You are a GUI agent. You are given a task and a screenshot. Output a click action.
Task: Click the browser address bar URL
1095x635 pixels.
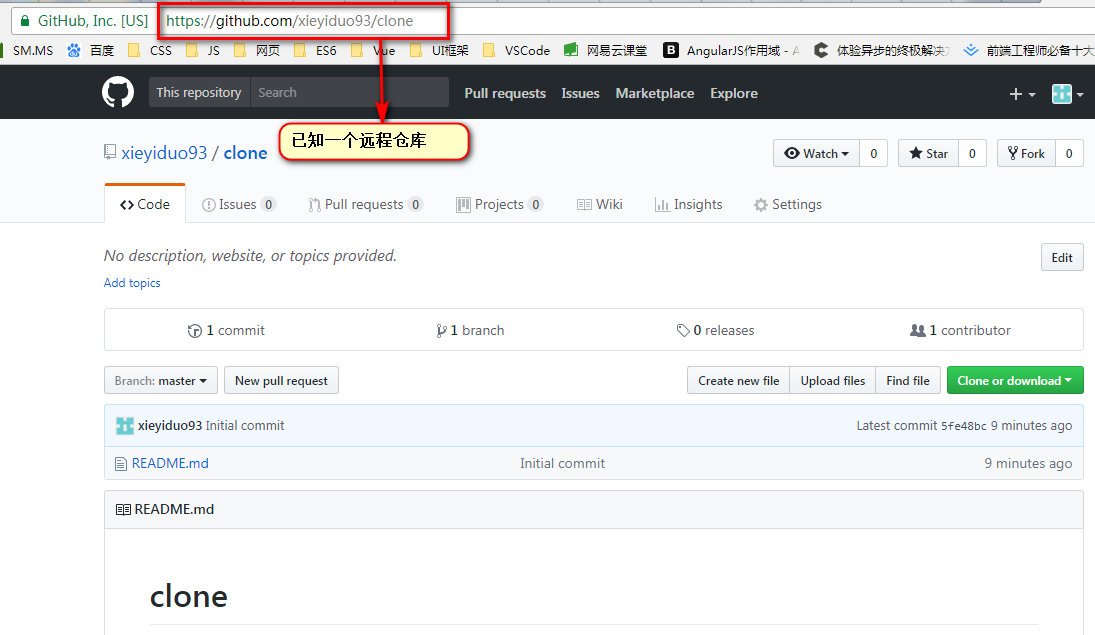pos(289,21)
